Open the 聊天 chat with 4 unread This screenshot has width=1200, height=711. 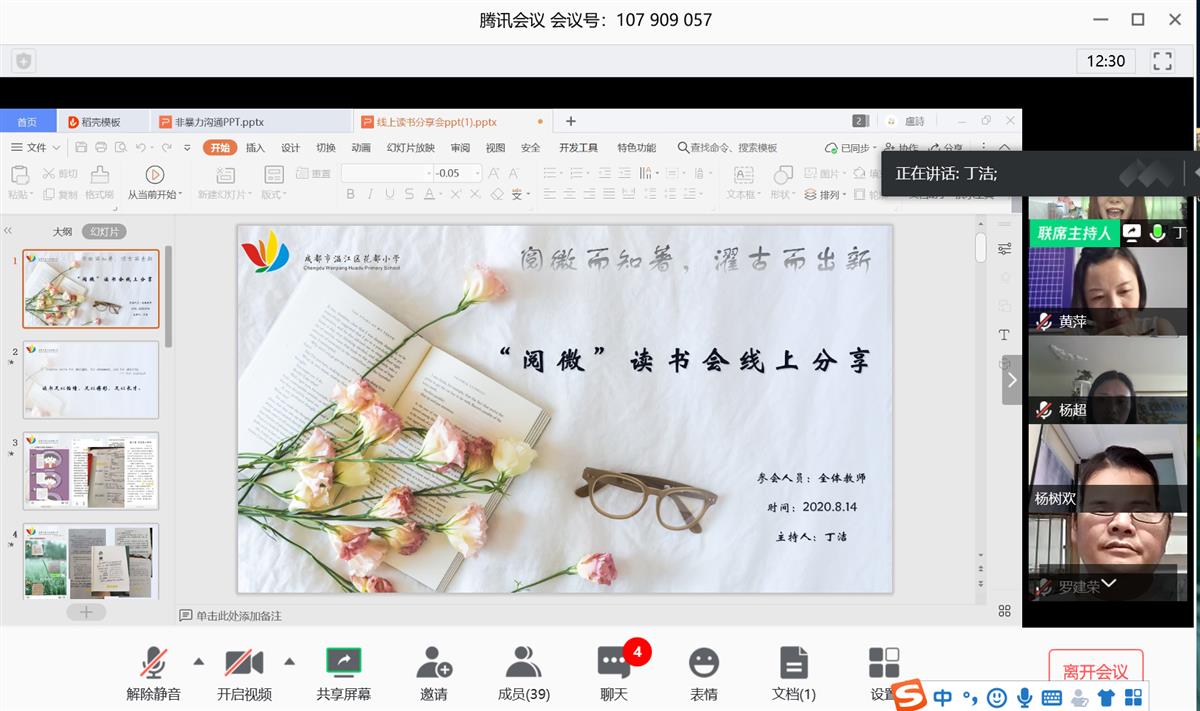click(614, 663)
